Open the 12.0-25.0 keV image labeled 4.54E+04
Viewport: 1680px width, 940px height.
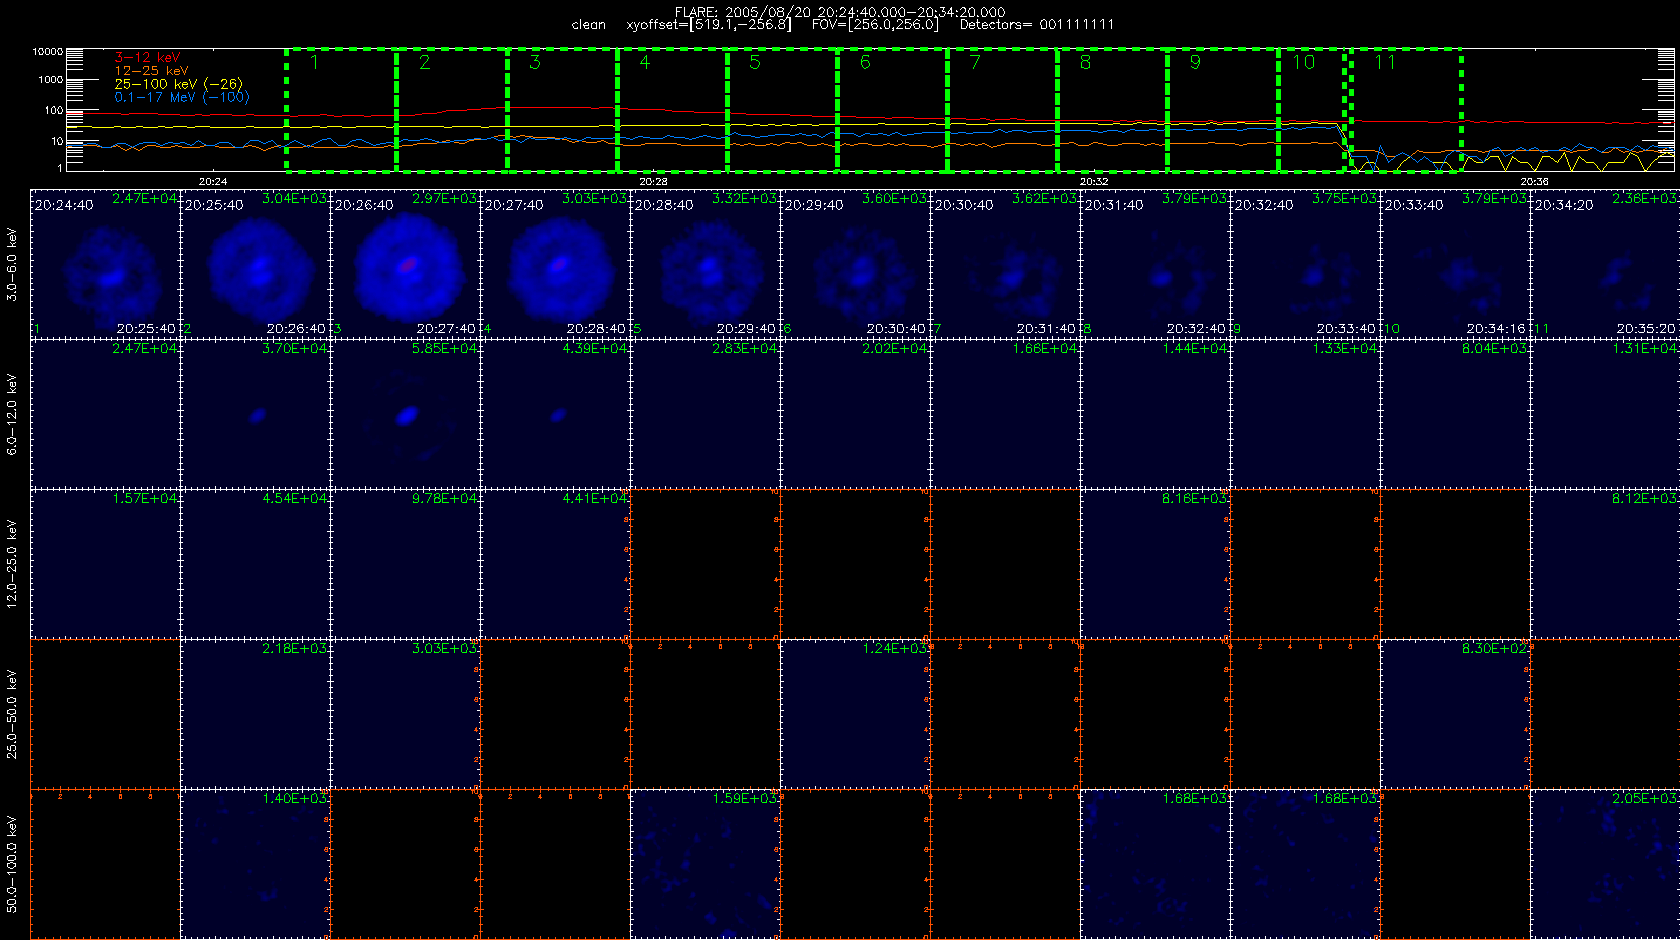click(x=256, y=564)
